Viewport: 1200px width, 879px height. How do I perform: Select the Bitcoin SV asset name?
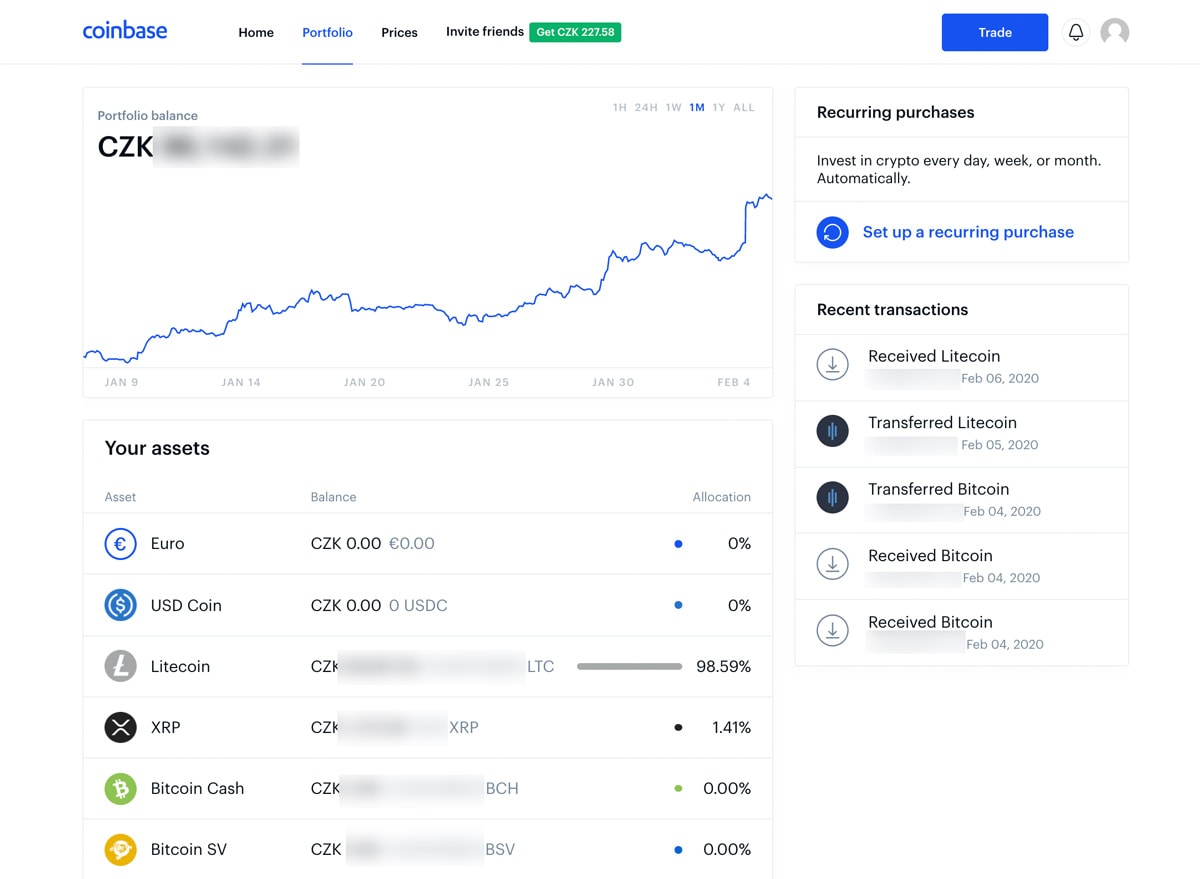pos(189,849)
